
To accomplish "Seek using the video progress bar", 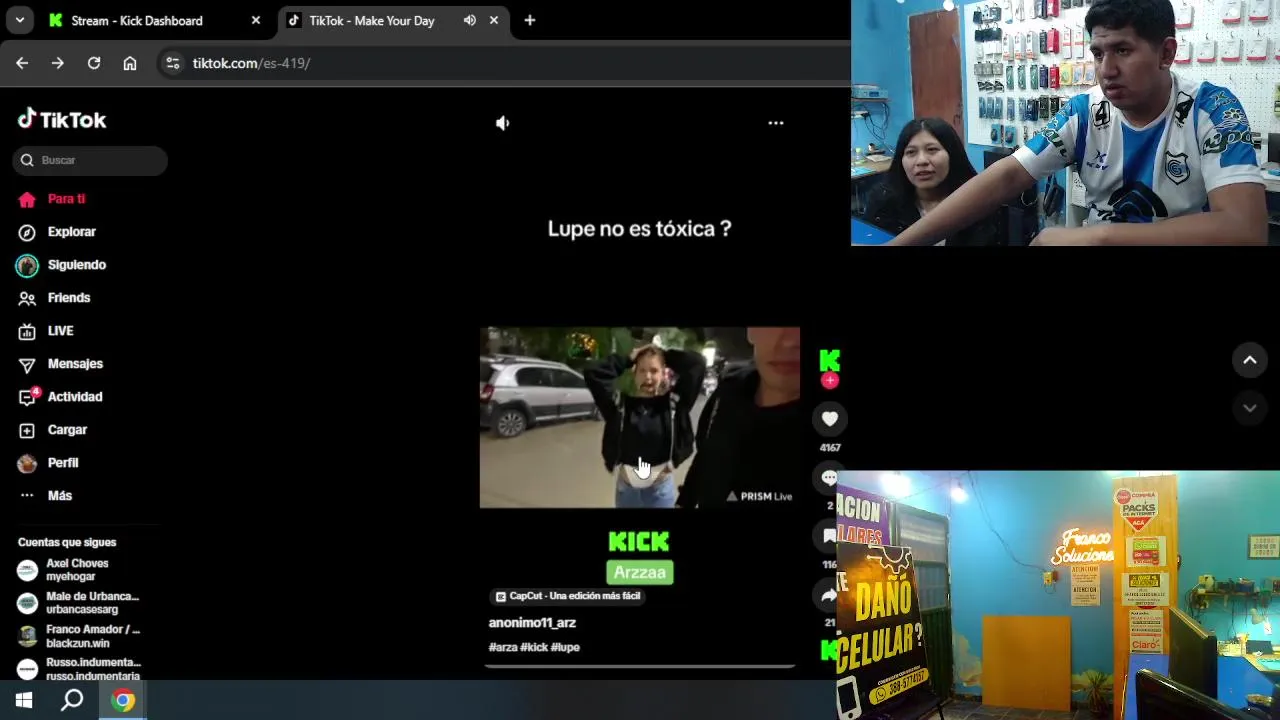I will [x=639, y=666].
